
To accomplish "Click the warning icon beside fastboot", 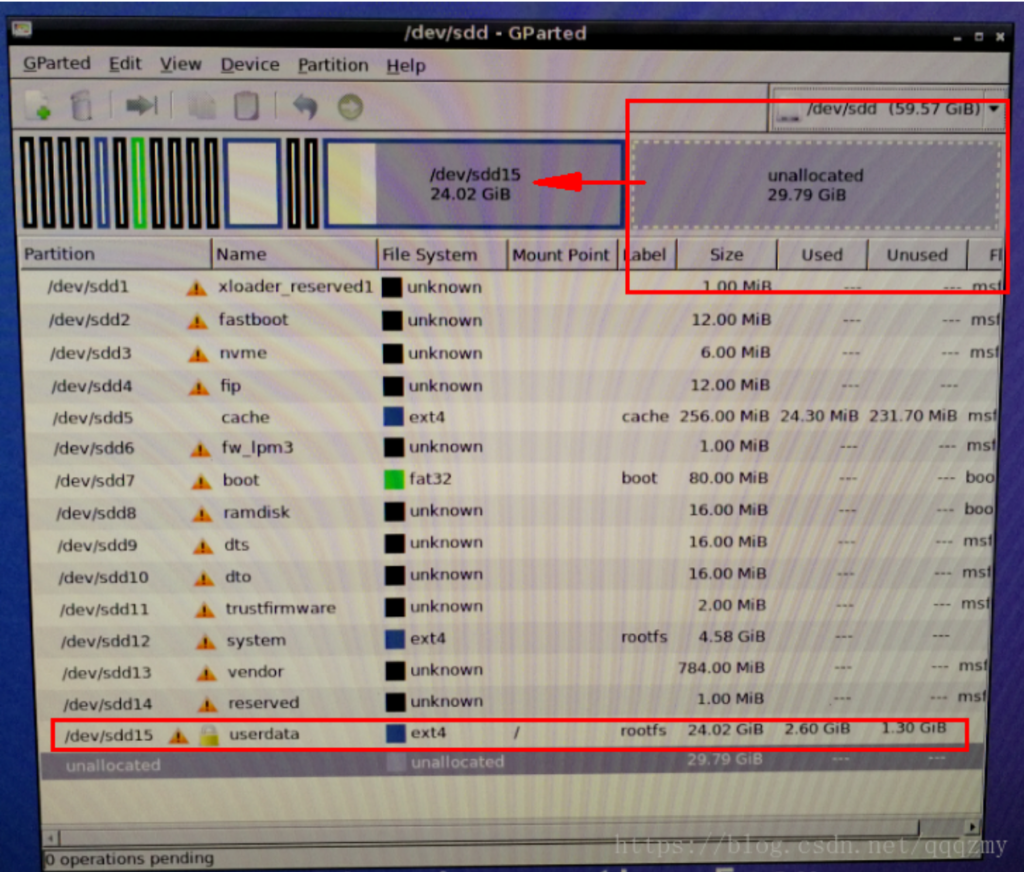I will (197, 321).
